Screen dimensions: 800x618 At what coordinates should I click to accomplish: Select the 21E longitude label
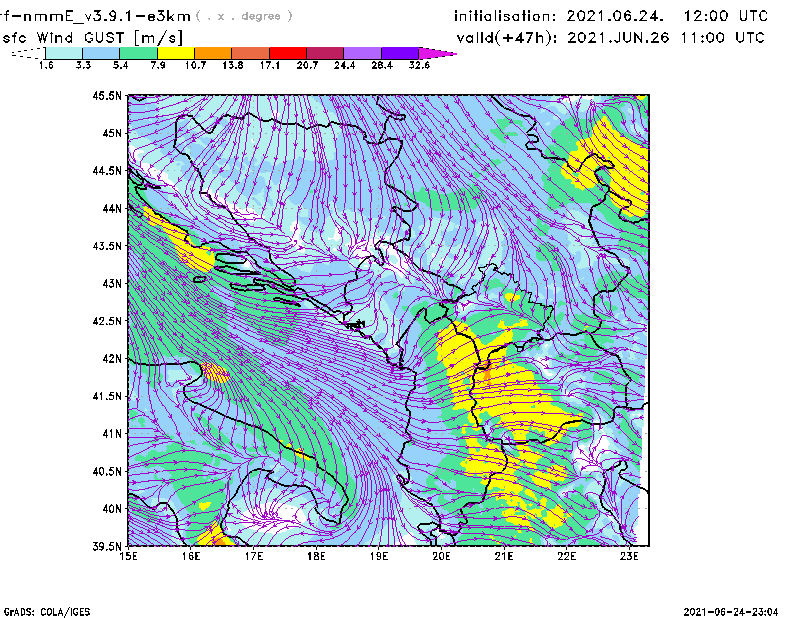coord(504,556)
